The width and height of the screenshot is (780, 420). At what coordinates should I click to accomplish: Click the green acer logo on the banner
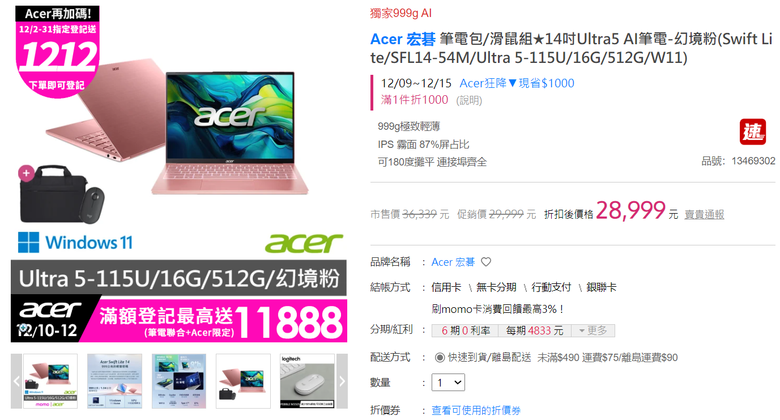(x=304, y=243)
